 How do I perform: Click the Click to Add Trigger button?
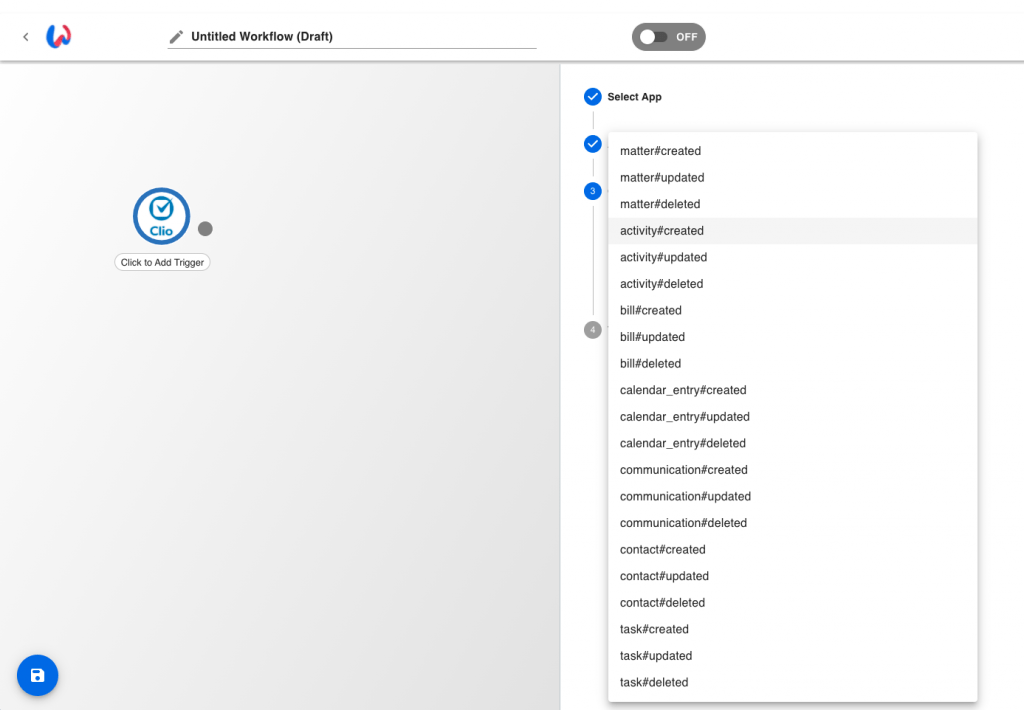(x=162, y=262)
